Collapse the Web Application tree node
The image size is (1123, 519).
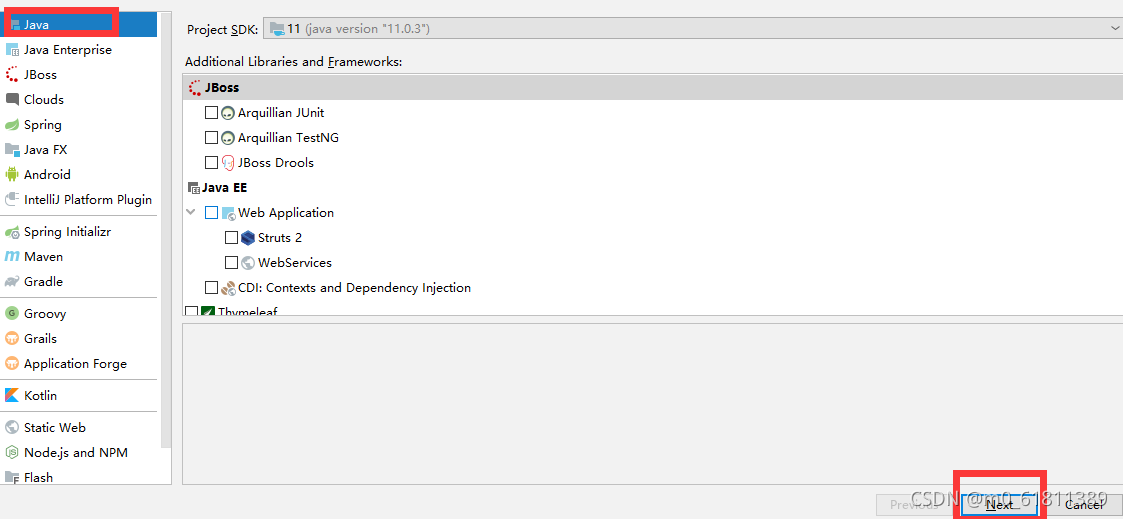pyautogui.click(x=191, y=213)
